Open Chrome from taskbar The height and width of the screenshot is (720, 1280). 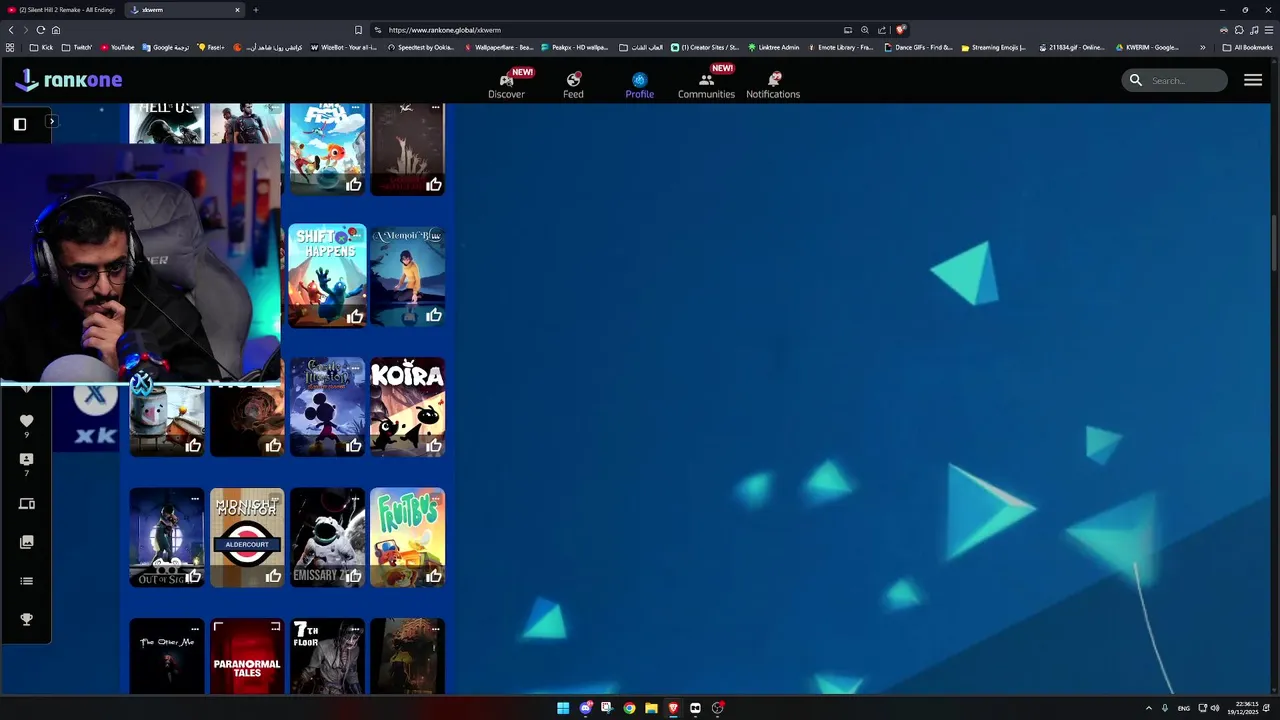click(629, 708)
